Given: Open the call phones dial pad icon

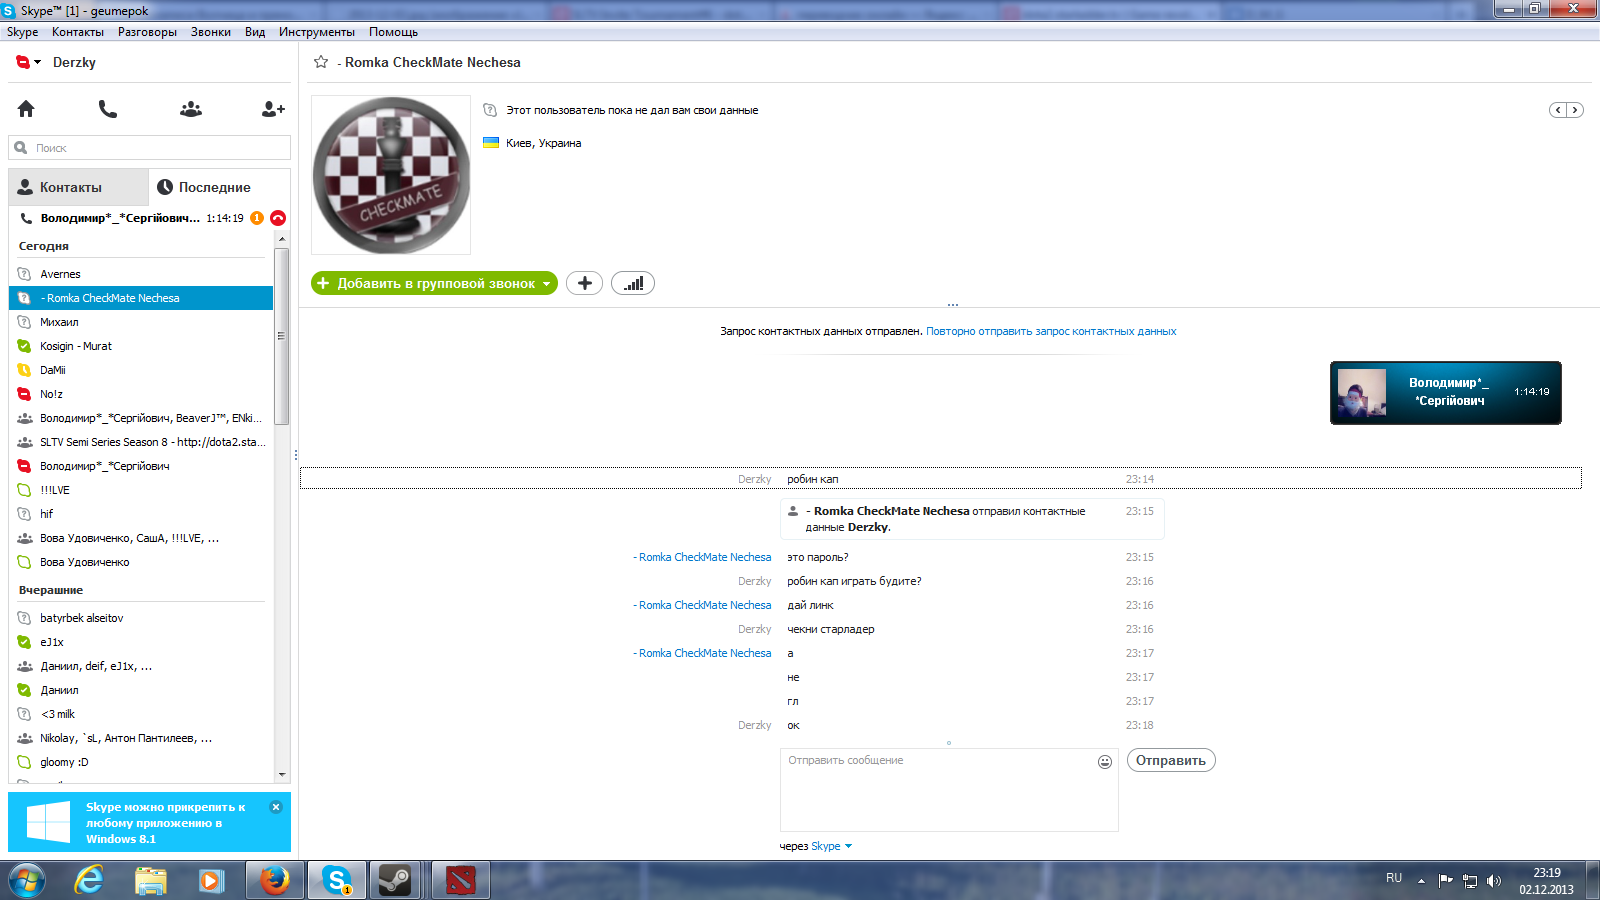Looking at the screenshot, I should click(x=108, y=109).
